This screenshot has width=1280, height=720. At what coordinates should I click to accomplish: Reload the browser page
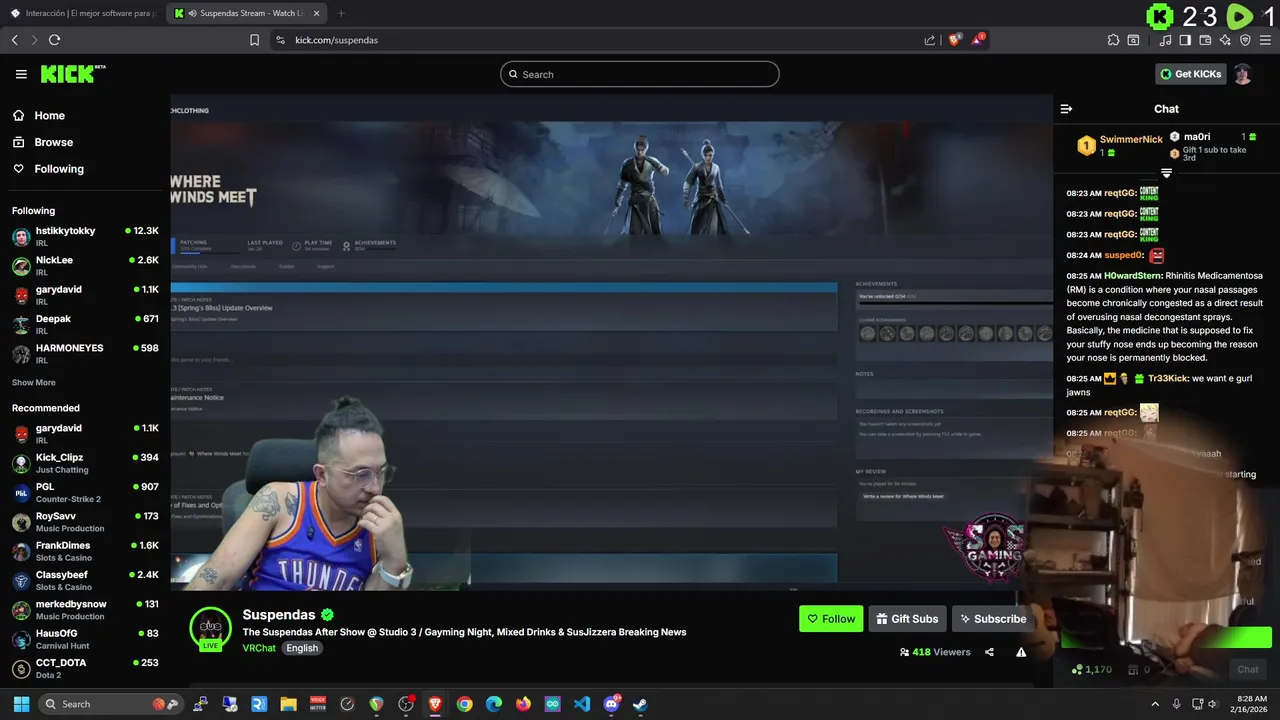point(54,40)
